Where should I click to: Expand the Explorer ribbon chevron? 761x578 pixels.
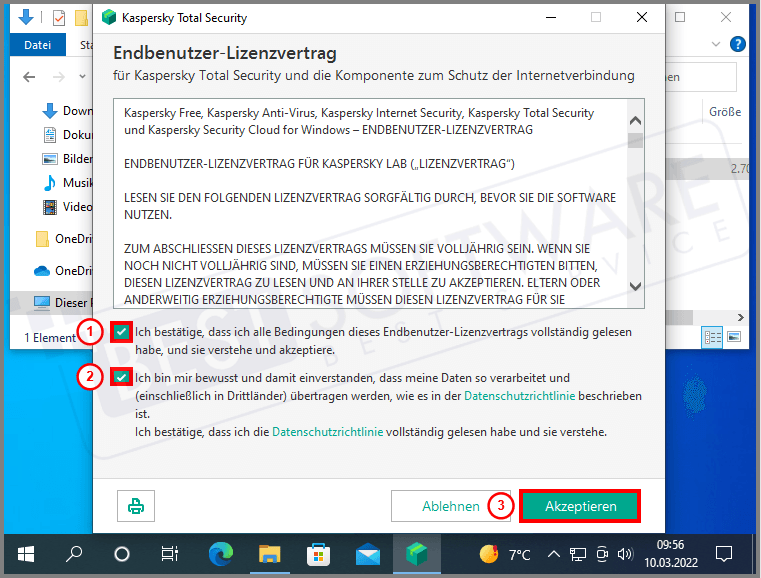point(716,44)
